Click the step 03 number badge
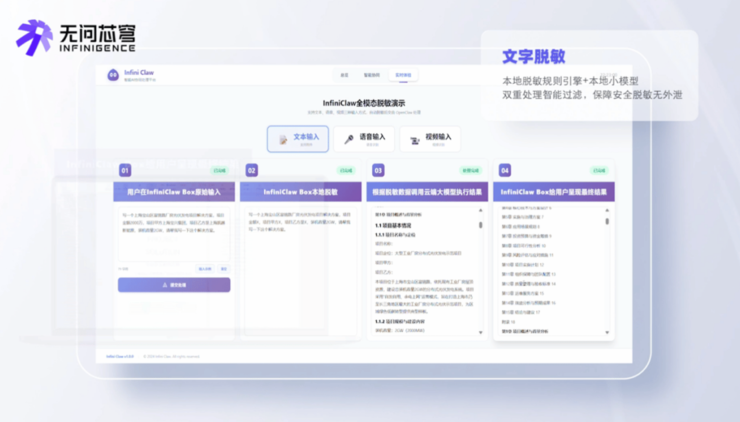The image size is (740, 422). (x=378, y=171)
